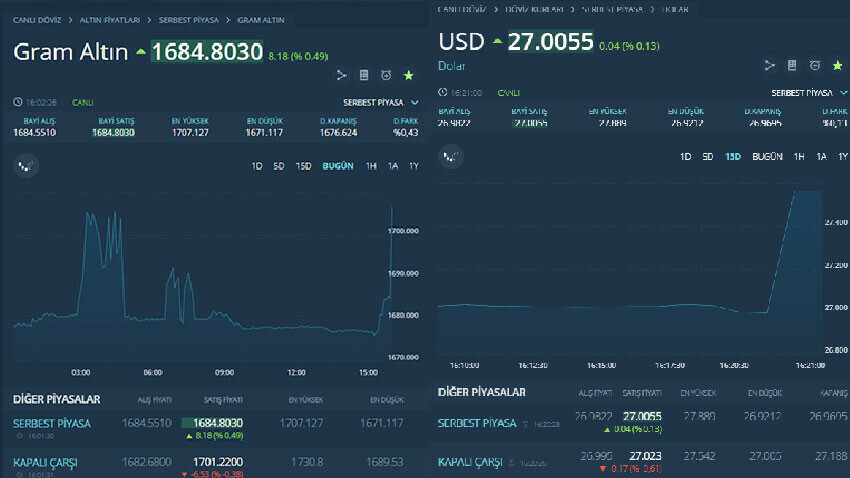Click the share icon on Gram Altın panel
Screen dimensions: 850x478
tap(340, 75)
